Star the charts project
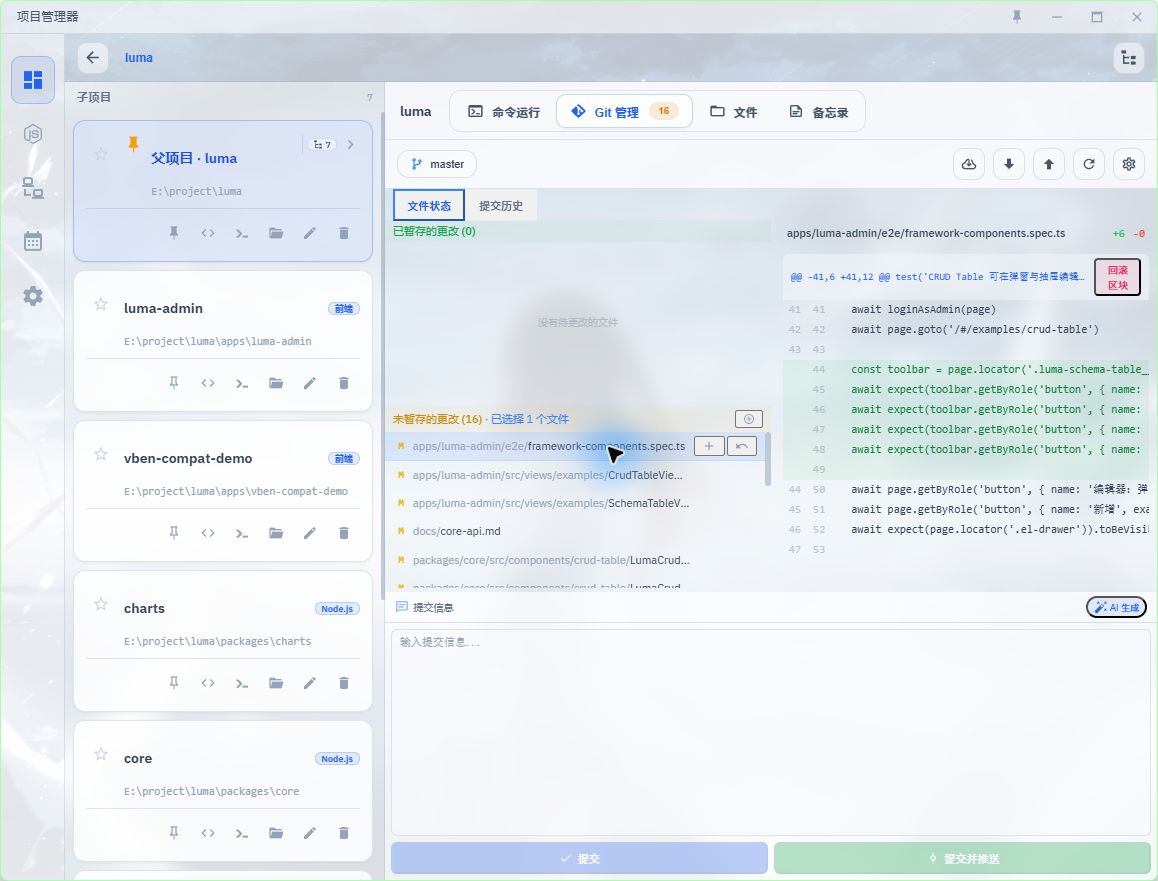 point(101,604)
